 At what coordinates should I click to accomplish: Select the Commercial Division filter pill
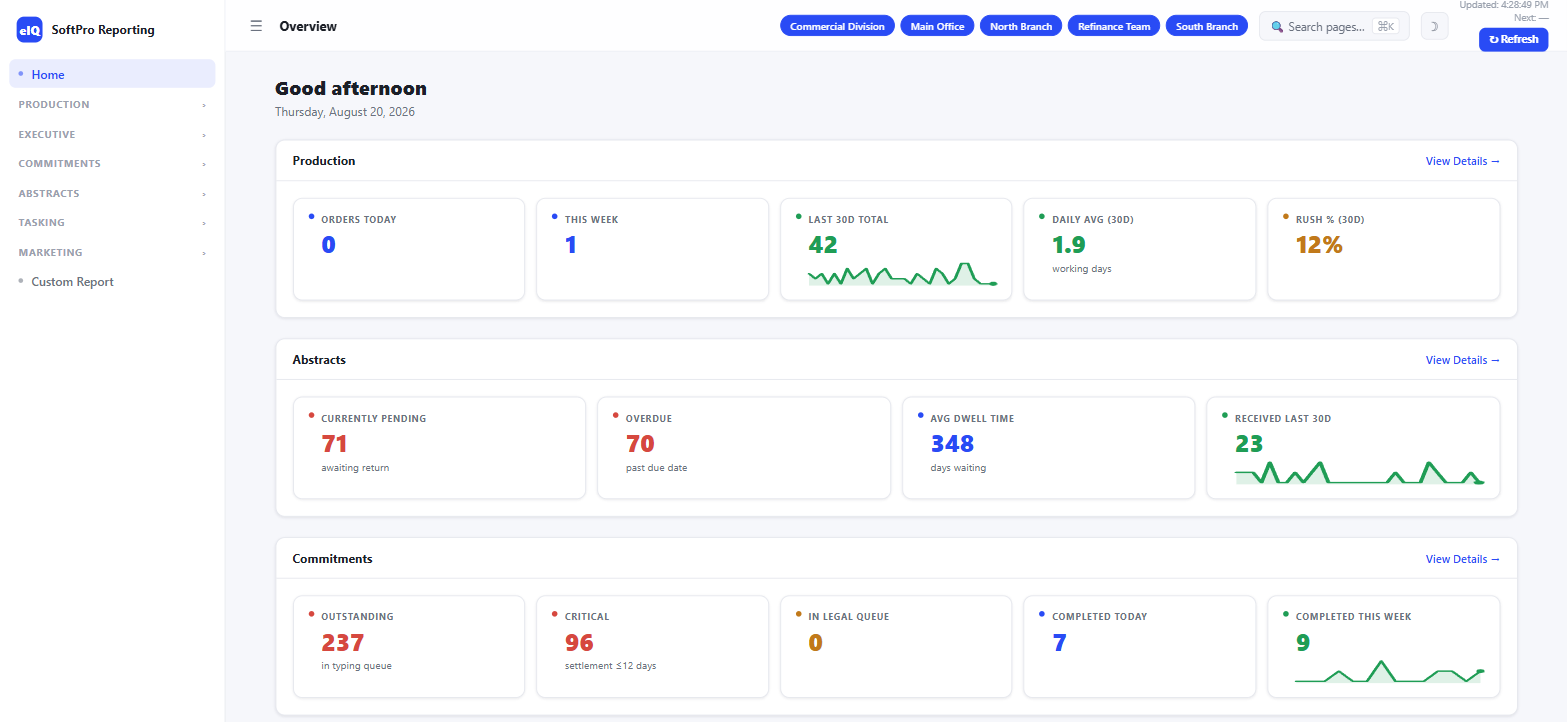[x=837, y=26]
